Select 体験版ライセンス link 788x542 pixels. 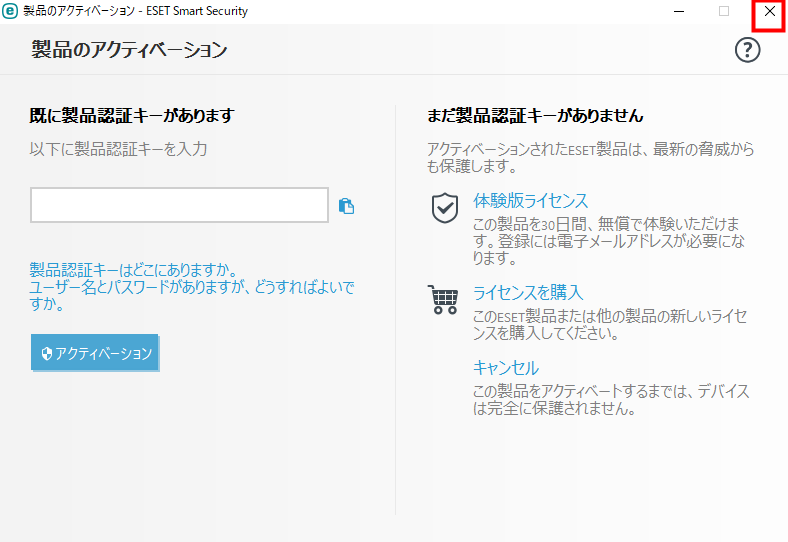(x=530, y=201)
